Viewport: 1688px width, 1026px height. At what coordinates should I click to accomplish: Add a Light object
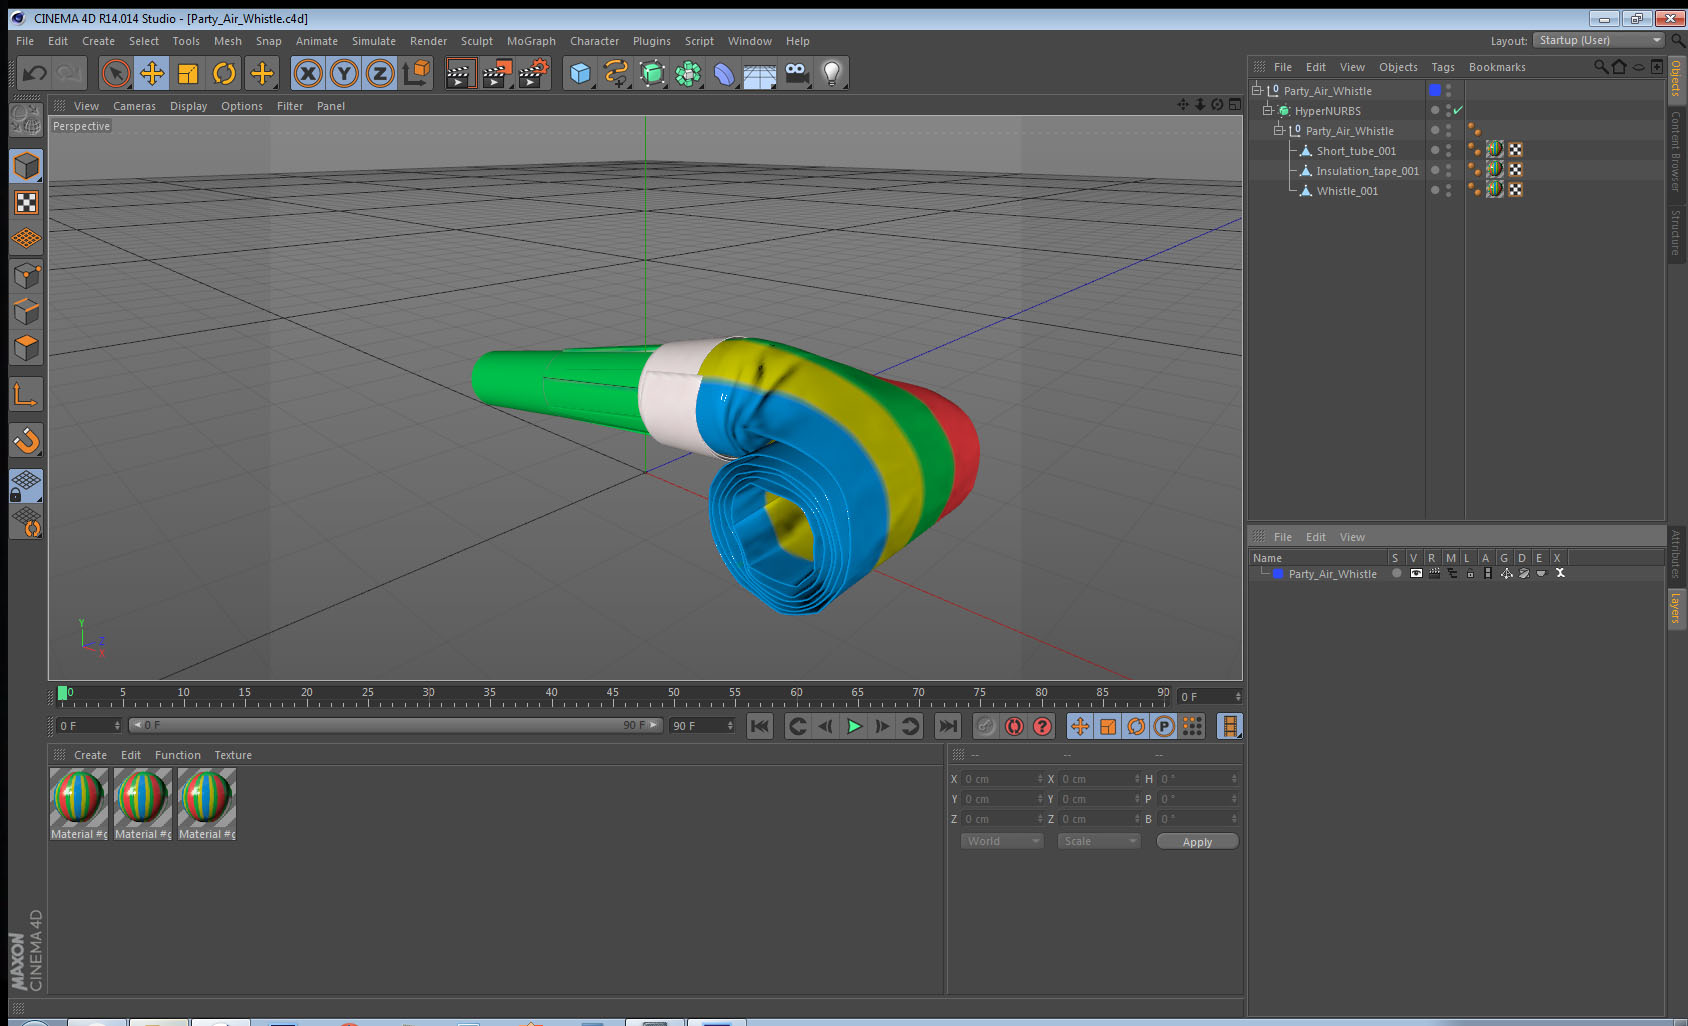click(x=832, y=73)
